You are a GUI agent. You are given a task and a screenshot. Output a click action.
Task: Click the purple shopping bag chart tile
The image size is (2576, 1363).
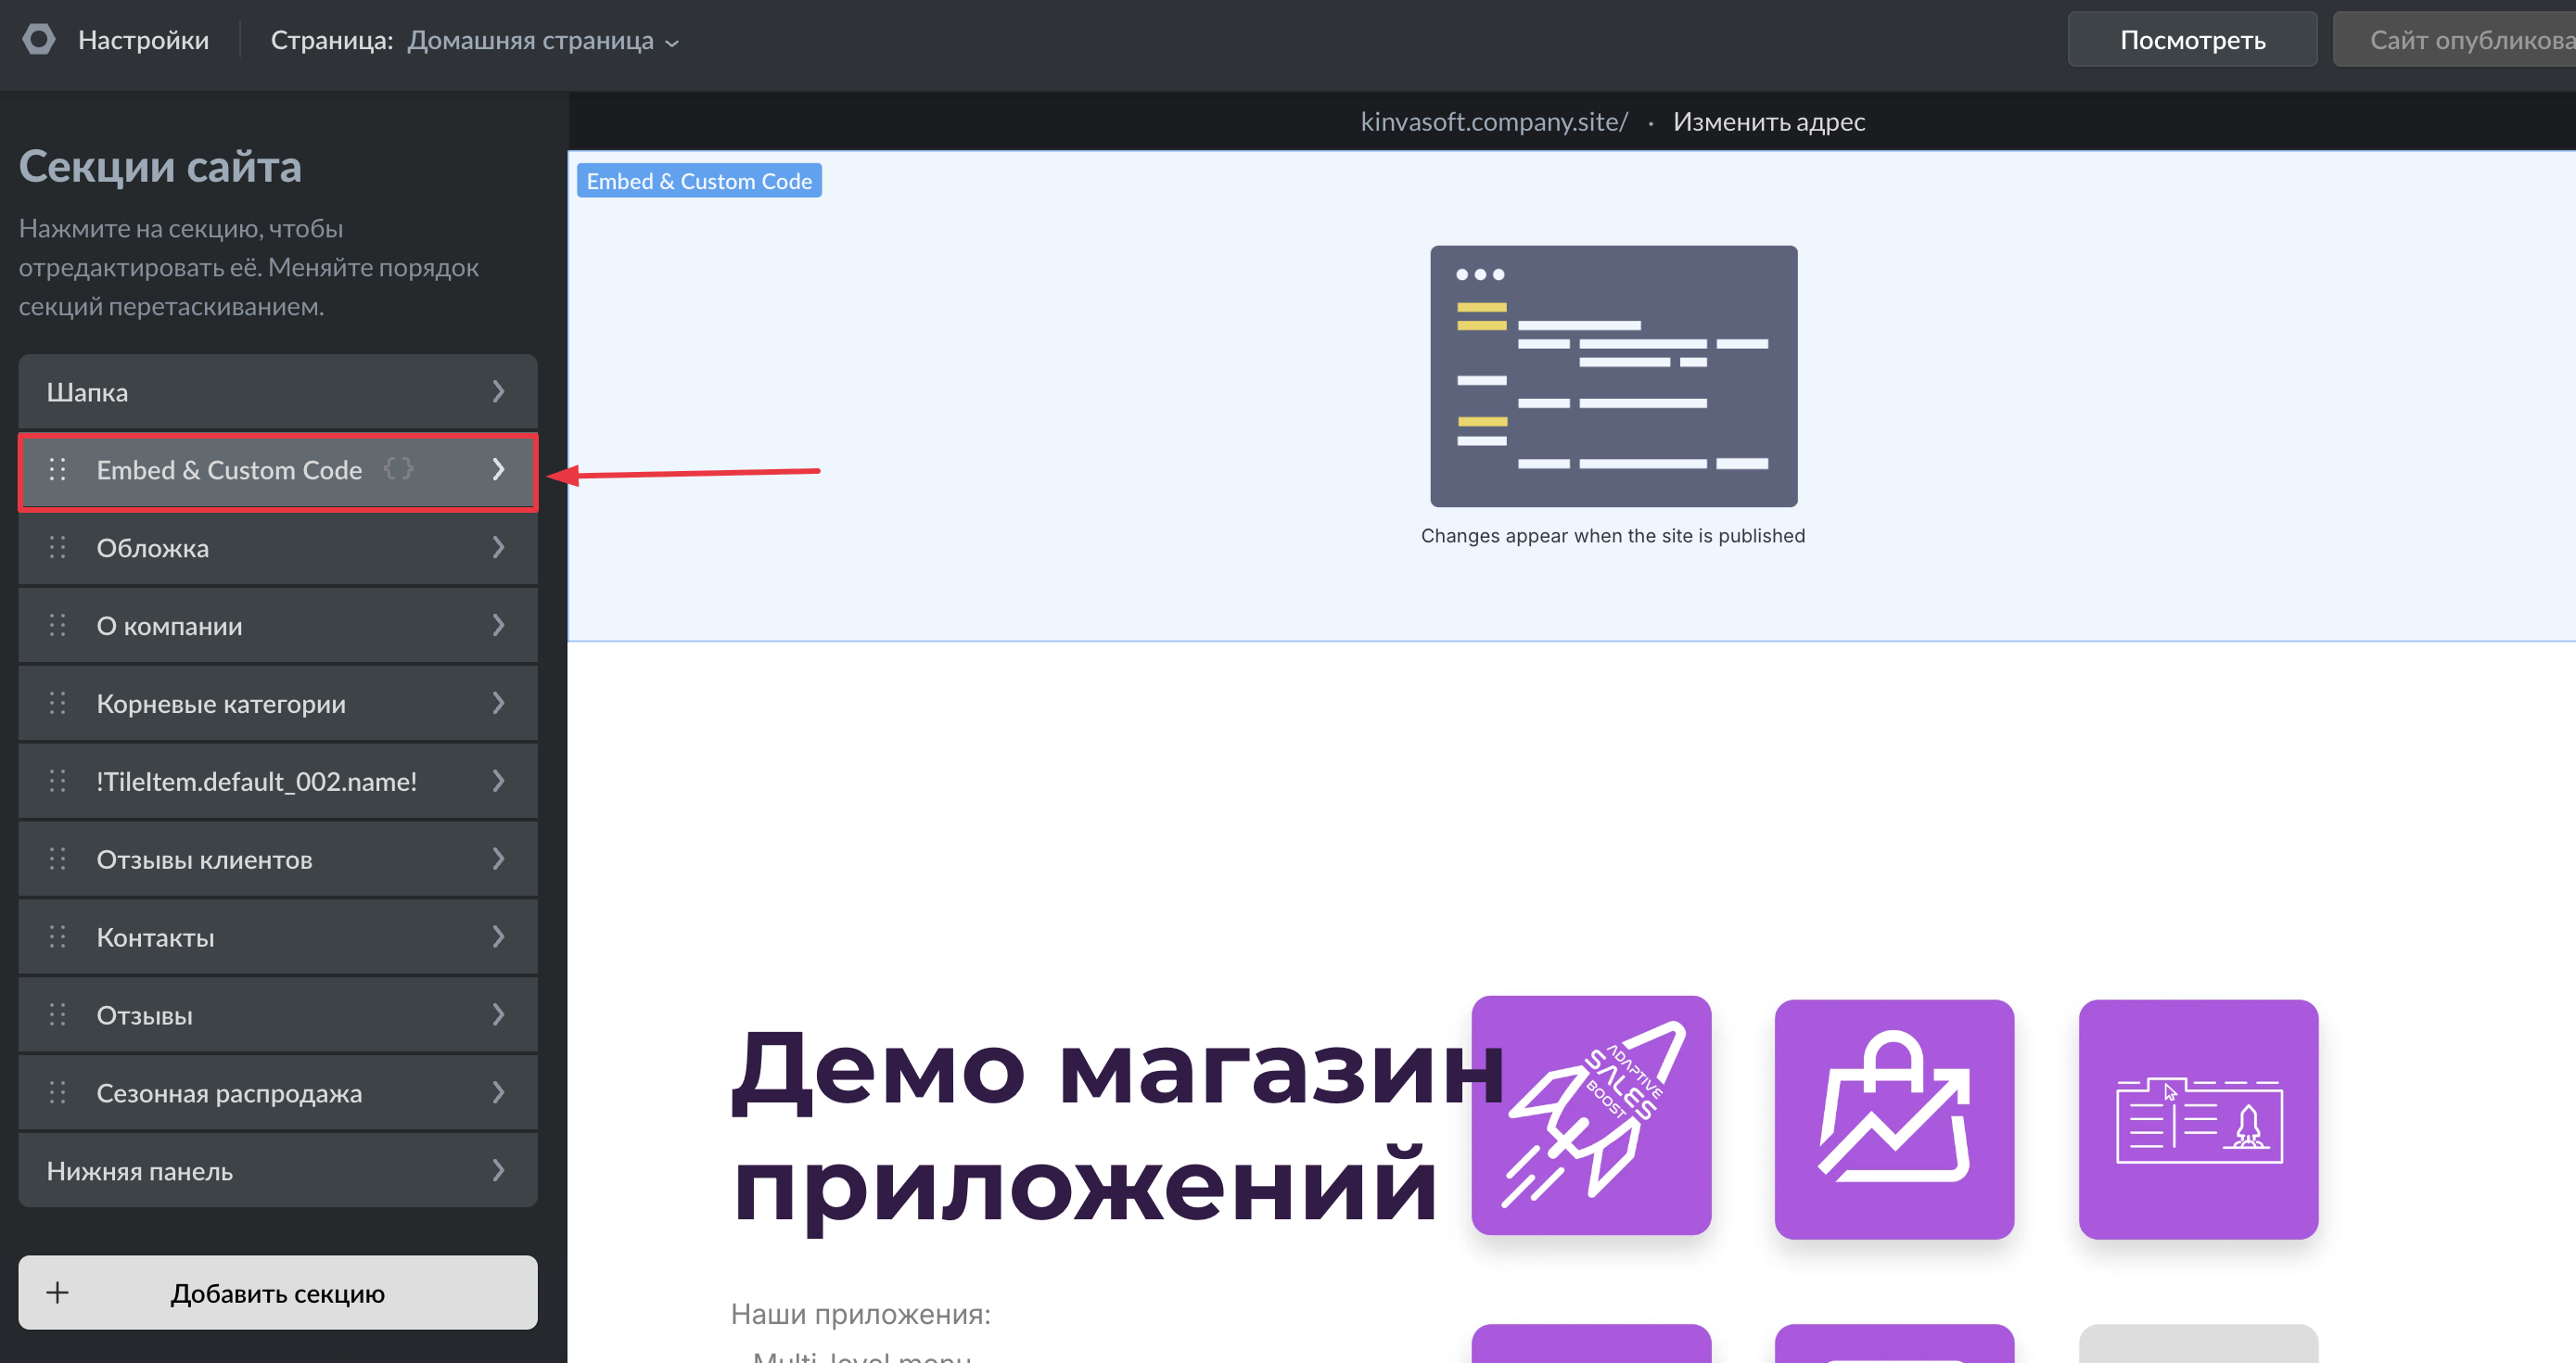pos(1894,1118)
